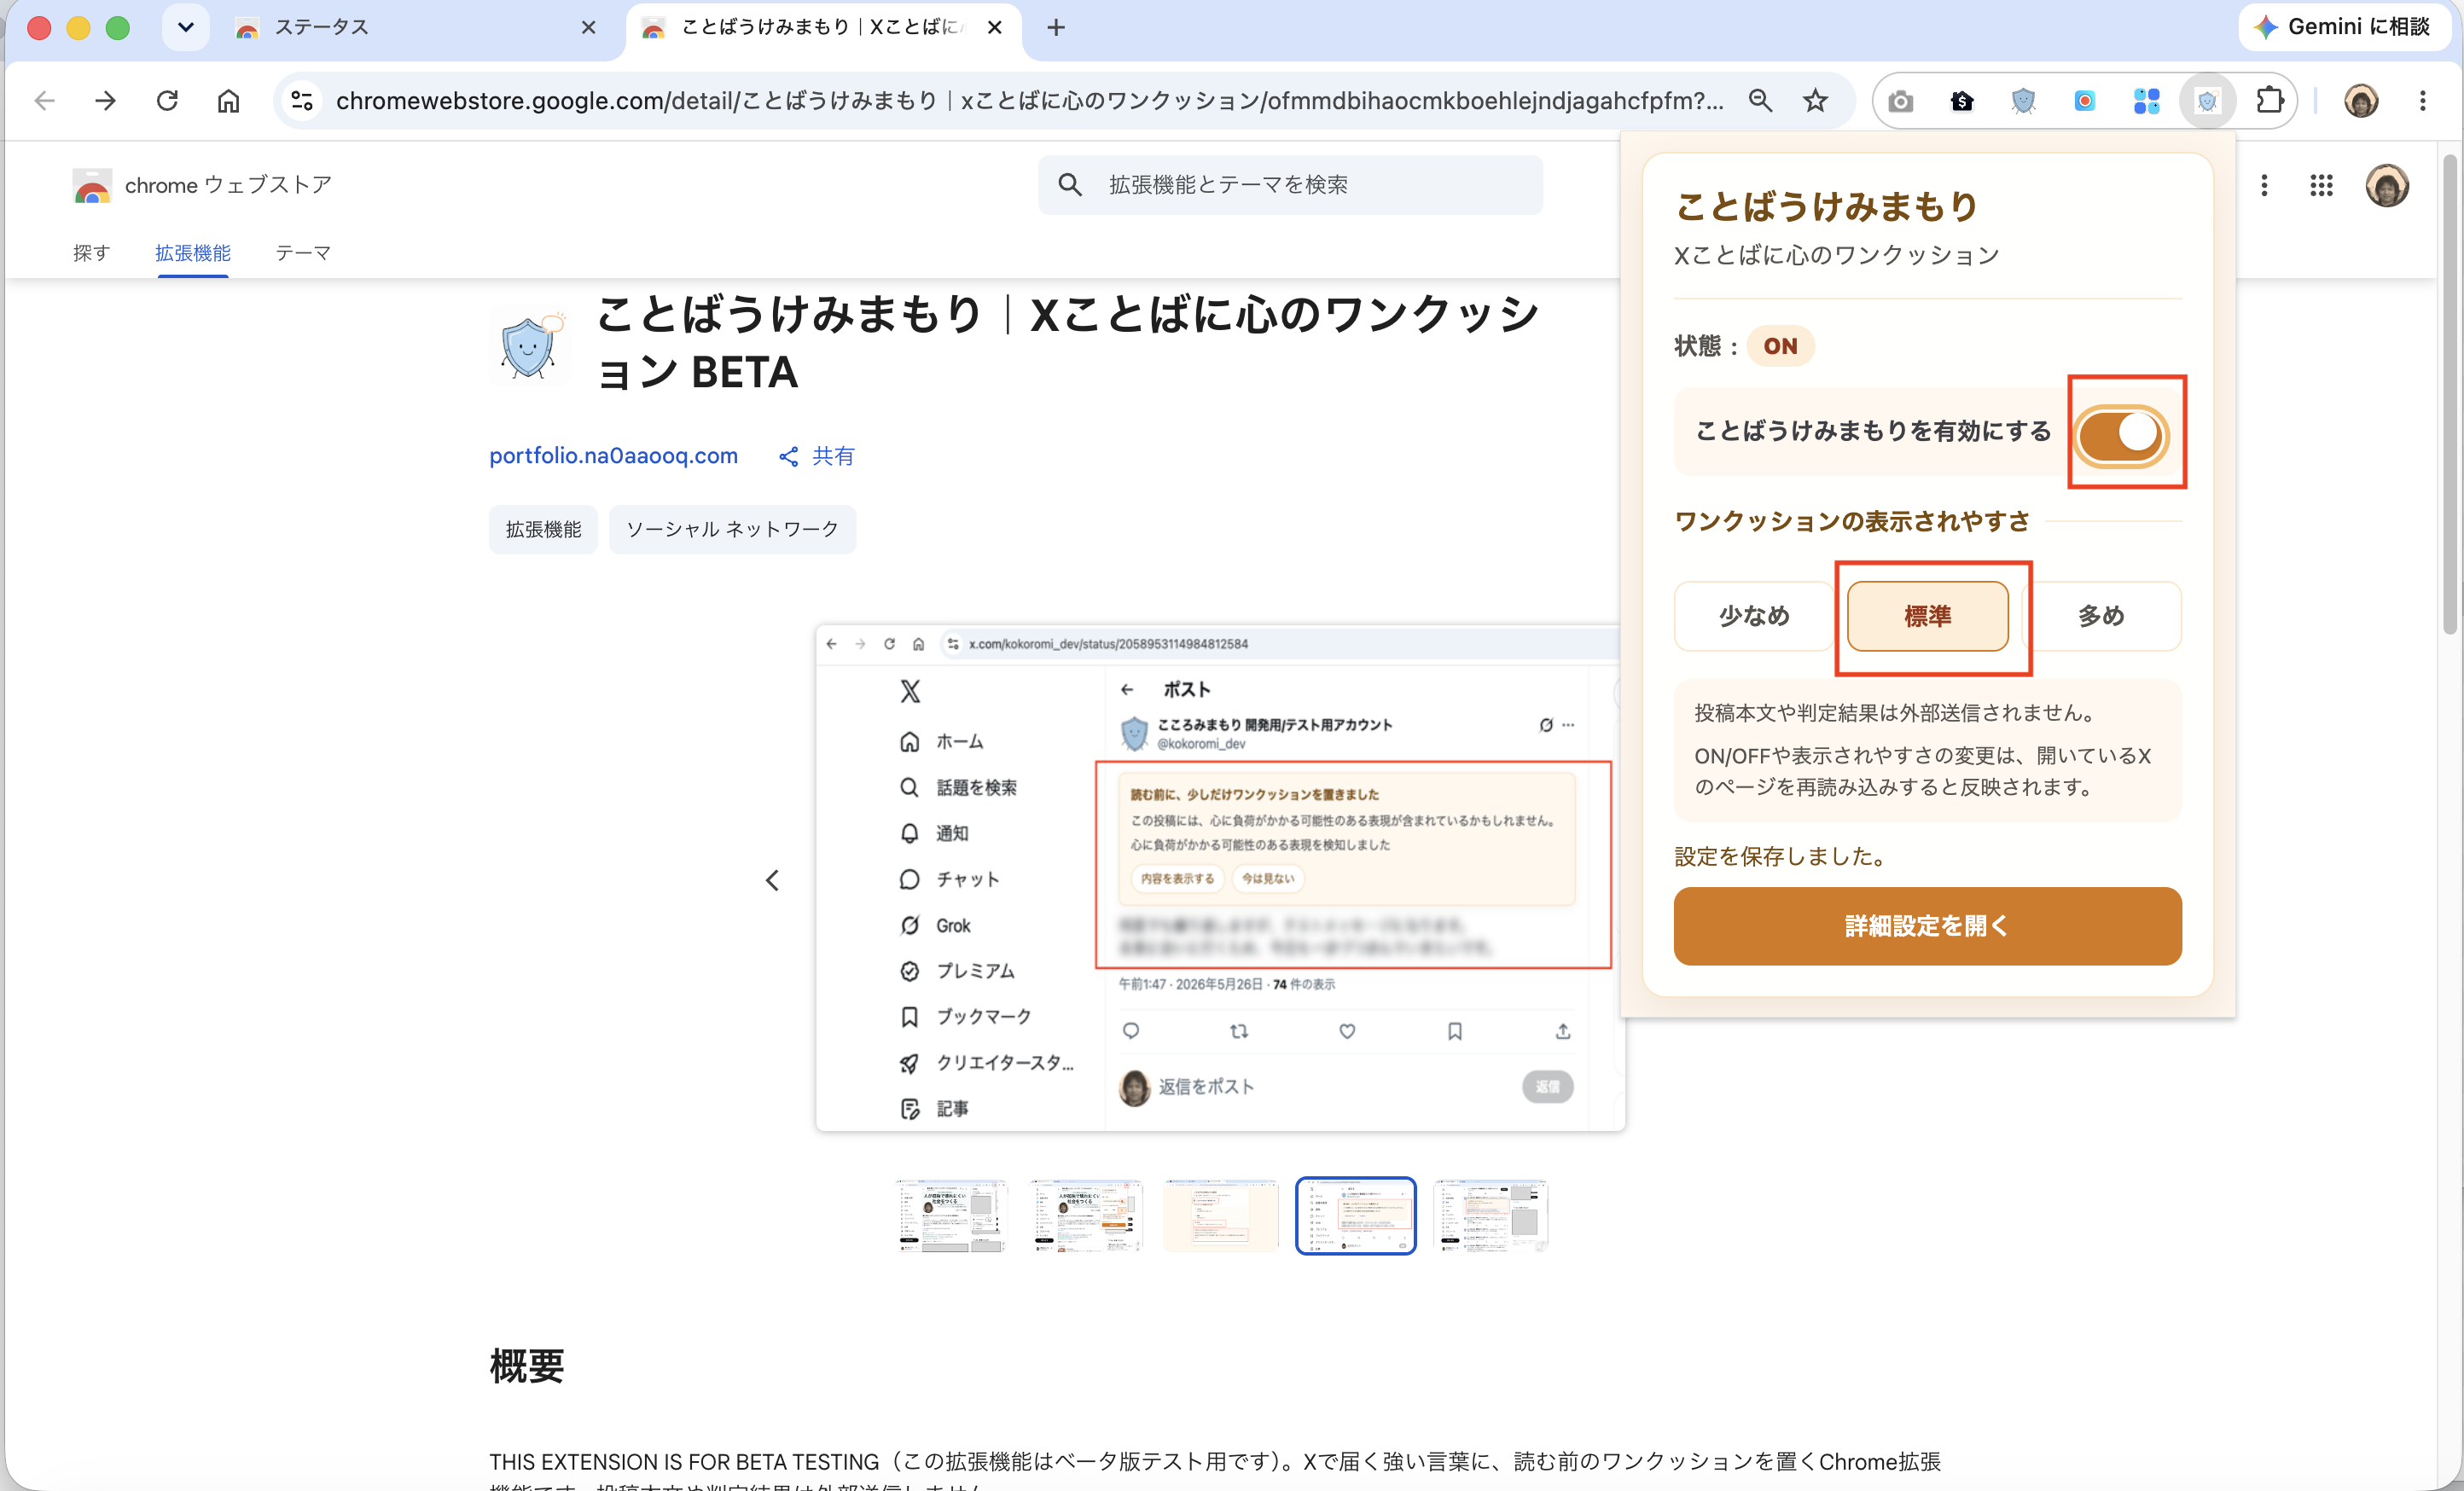Open the Web Store three-dot menu
2464x1491 pixels.
click(2264, 185)
